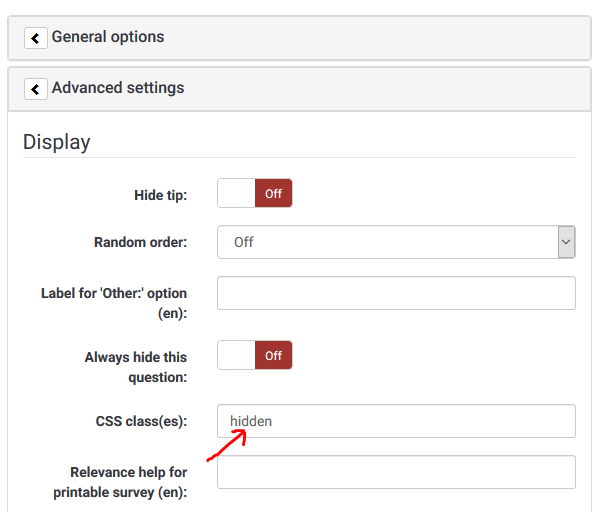
Task: Click red Off half of Always hide switch
Action: click(273, 355)
